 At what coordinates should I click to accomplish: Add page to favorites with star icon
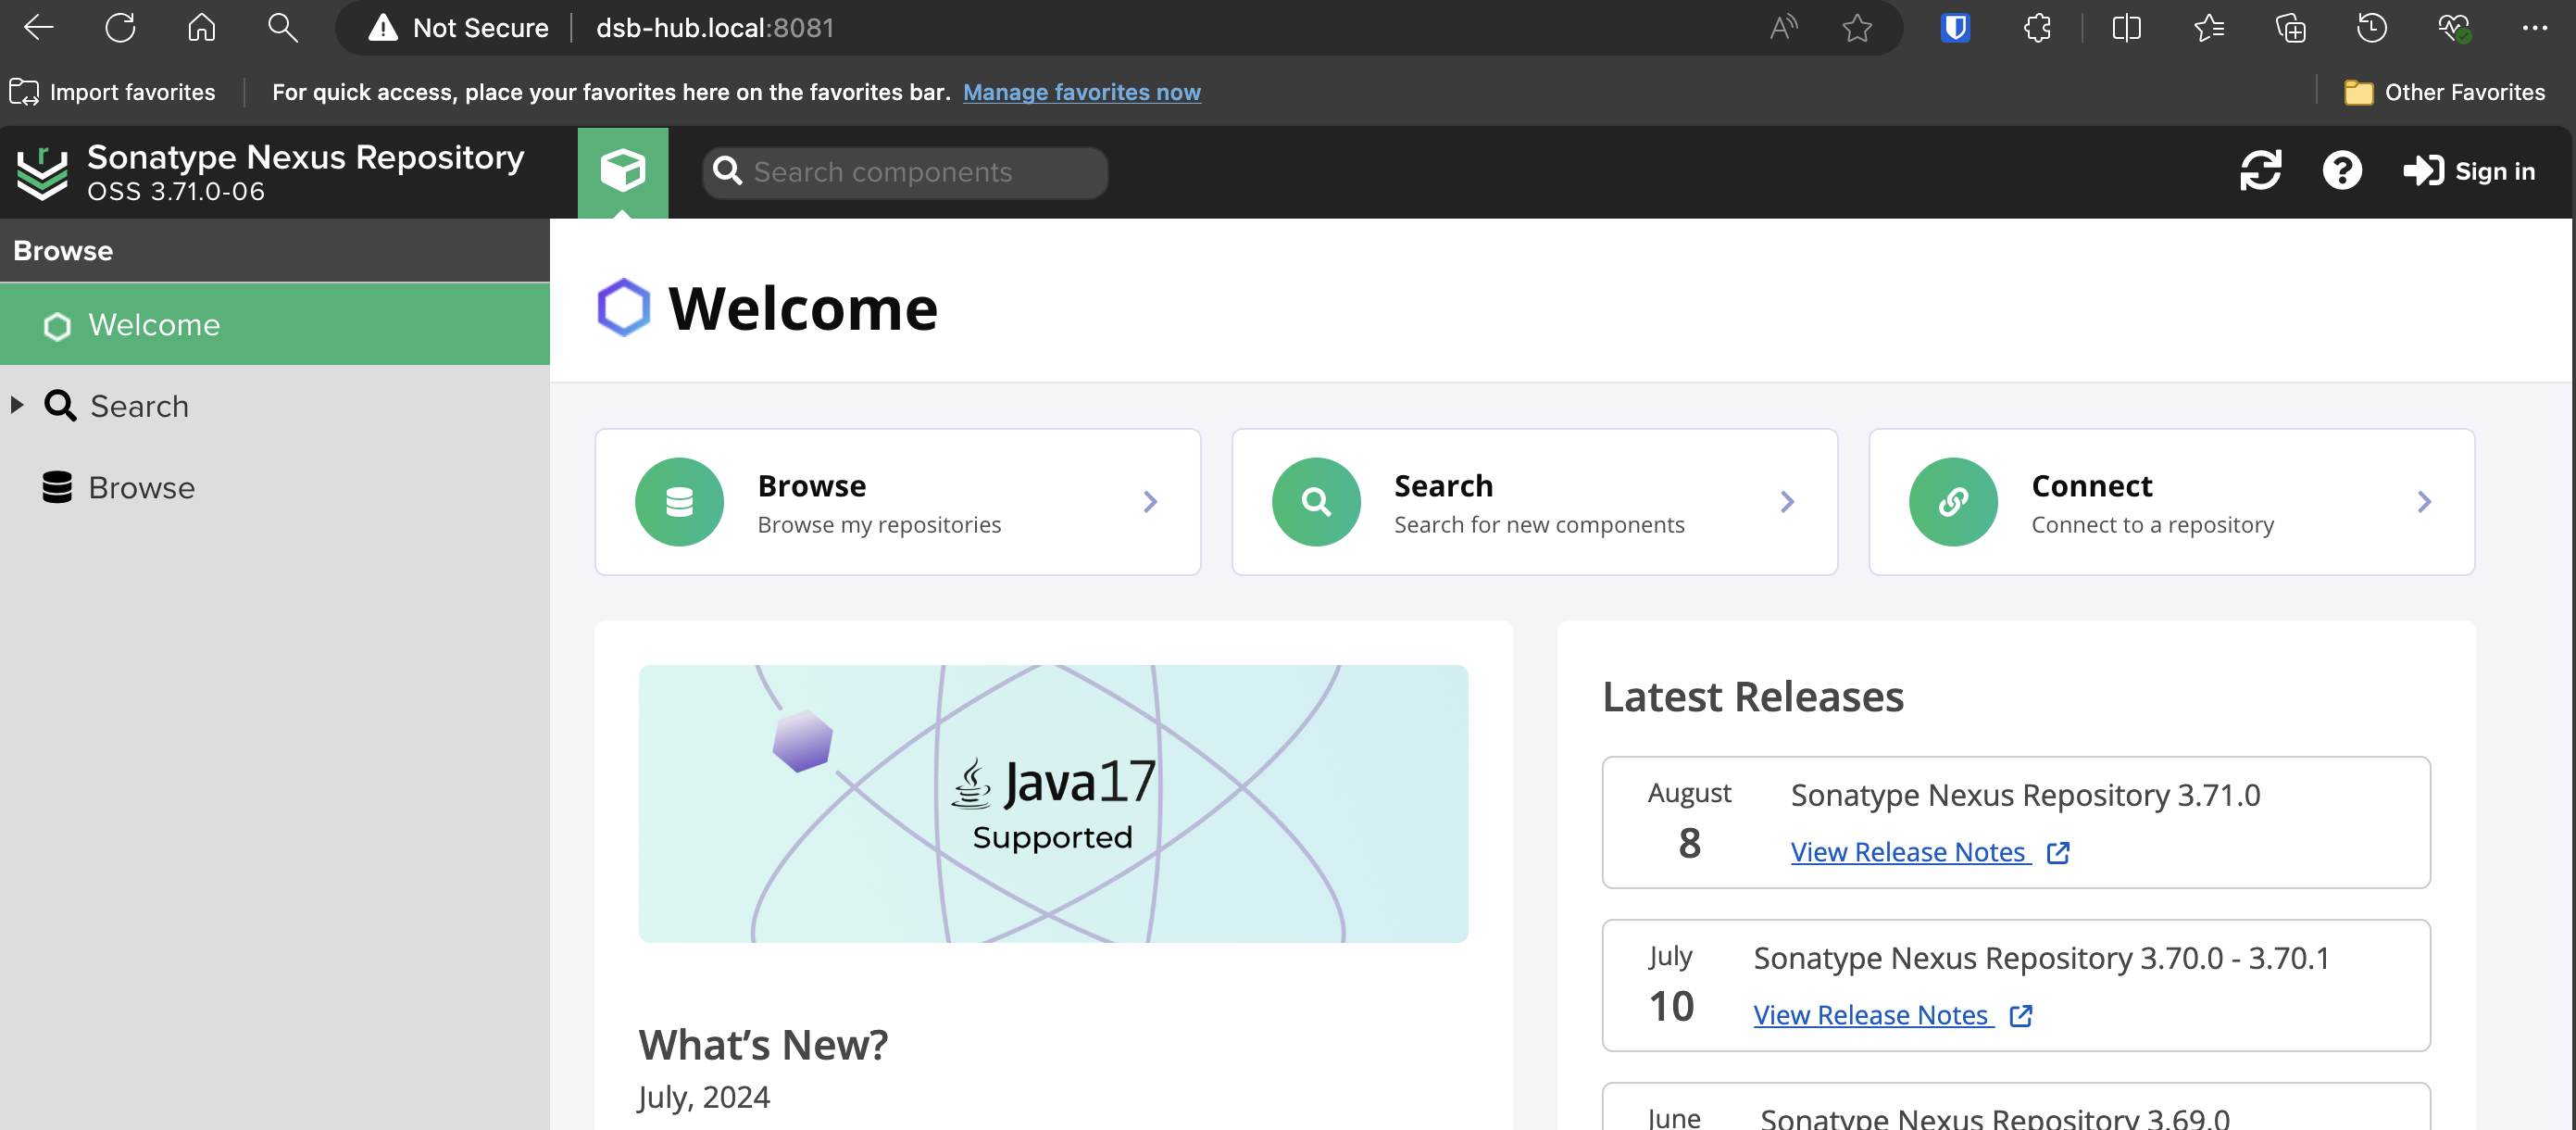[x=1857, y=28]
